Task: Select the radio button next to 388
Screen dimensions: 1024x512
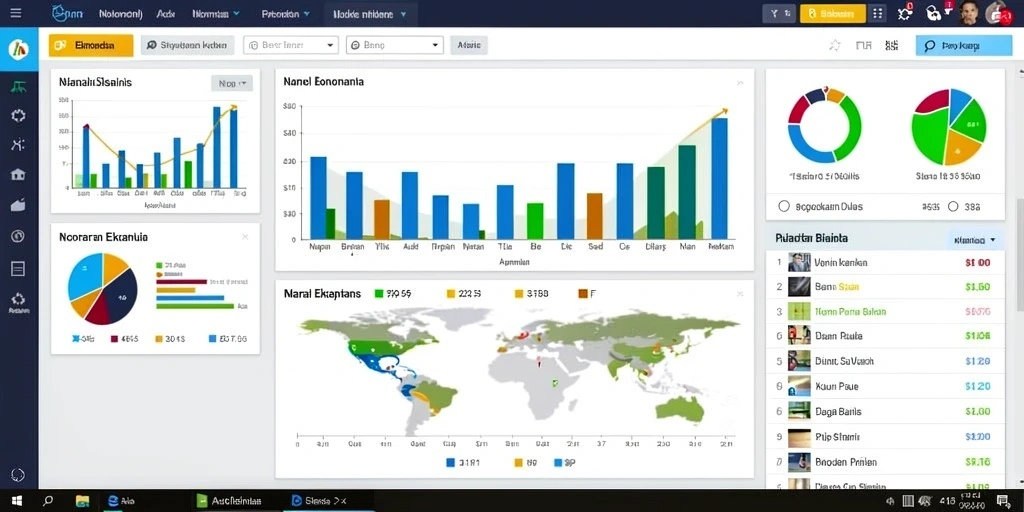Action: pyautogui.click(x=953, y=206)
